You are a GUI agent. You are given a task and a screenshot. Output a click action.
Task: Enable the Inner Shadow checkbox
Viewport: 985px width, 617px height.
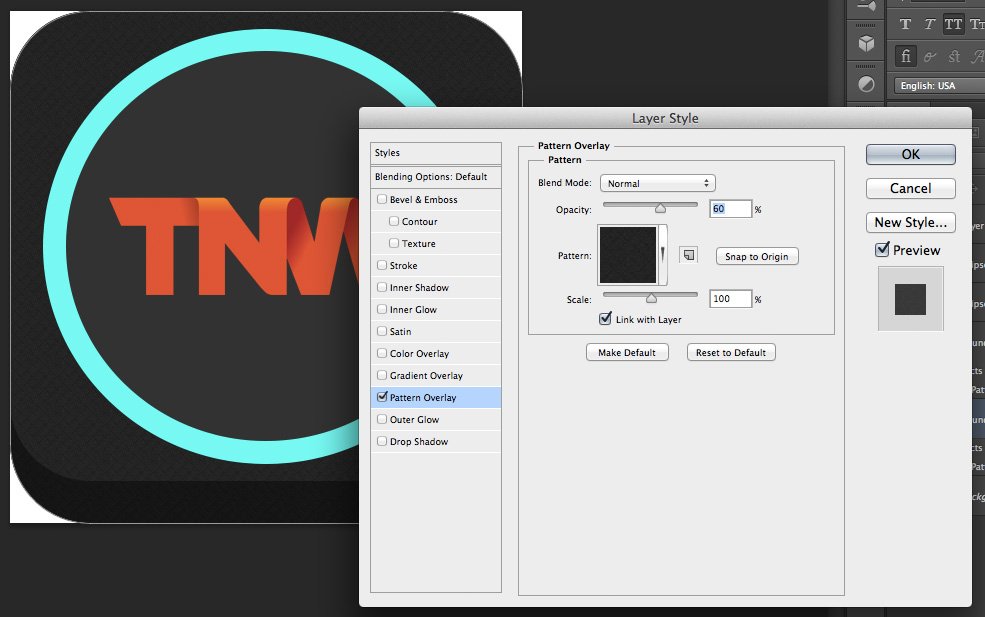click(382, 287)
